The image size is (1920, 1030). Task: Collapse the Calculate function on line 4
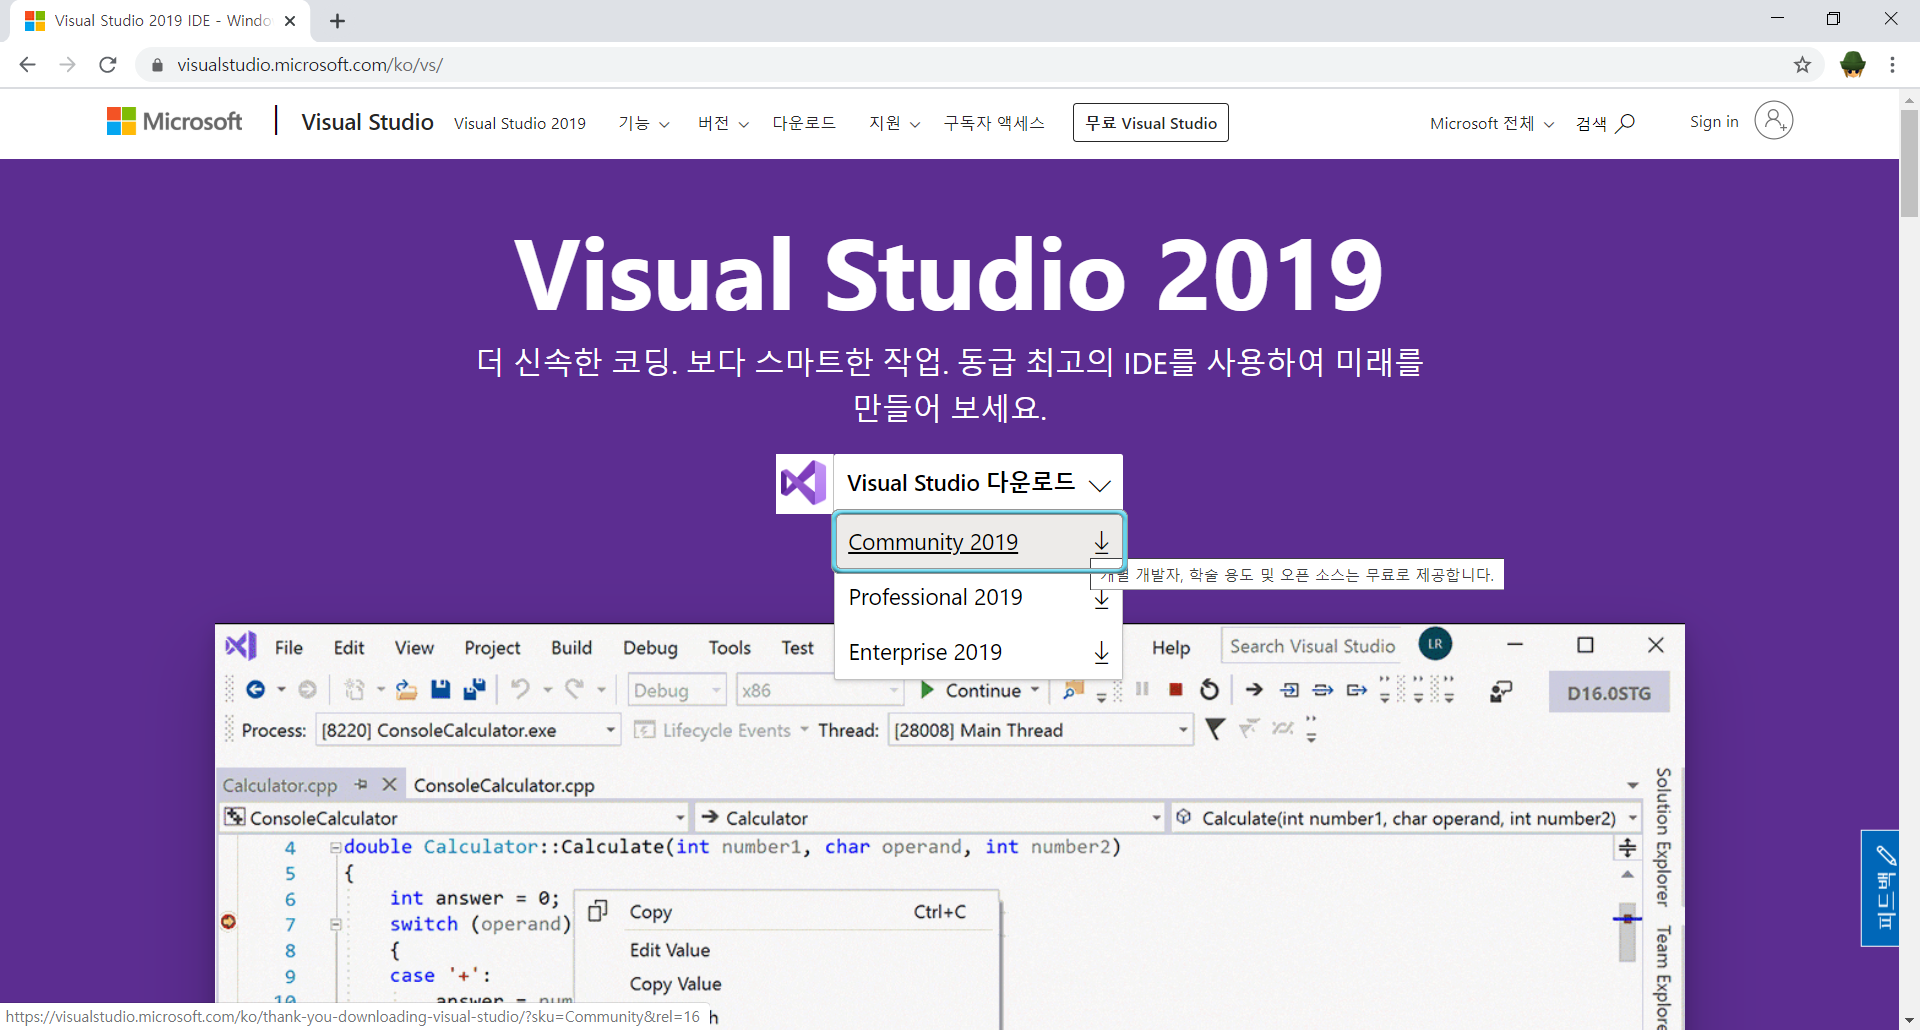(336, 847)
